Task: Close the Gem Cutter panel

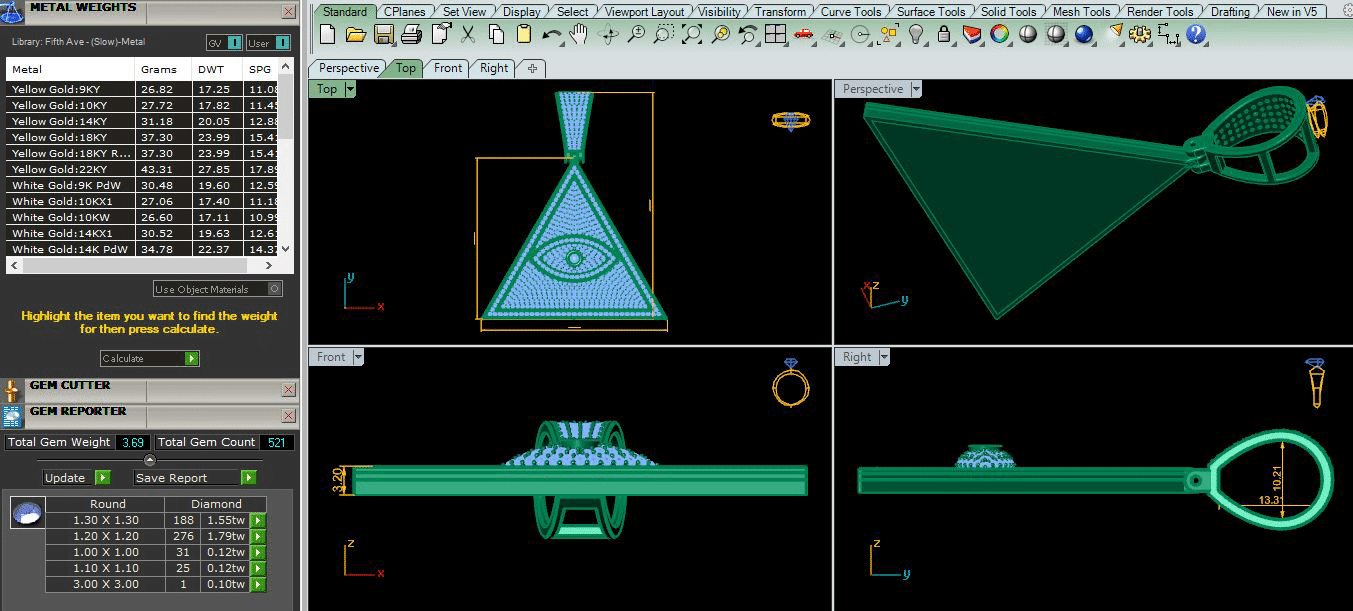Action: click(x=289, y=390)
